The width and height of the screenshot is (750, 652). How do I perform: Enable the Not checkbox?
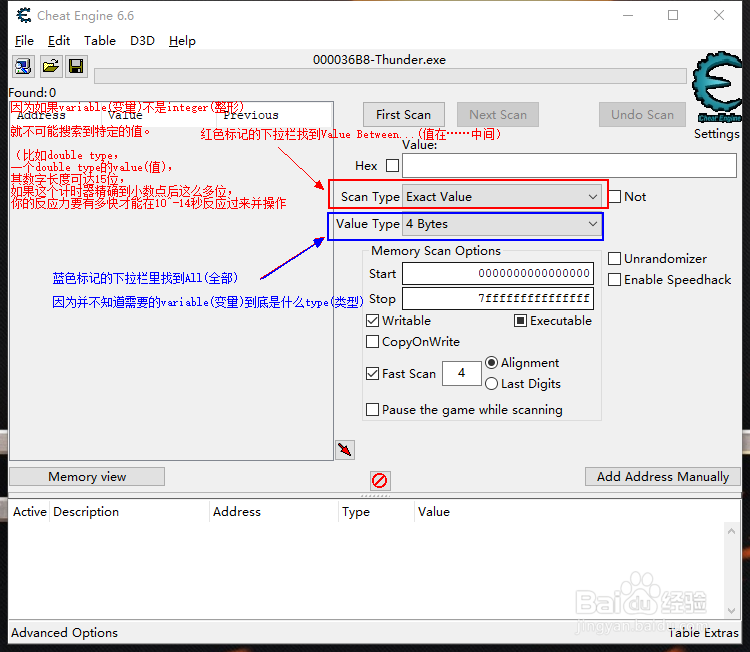(x=615, y=197)
